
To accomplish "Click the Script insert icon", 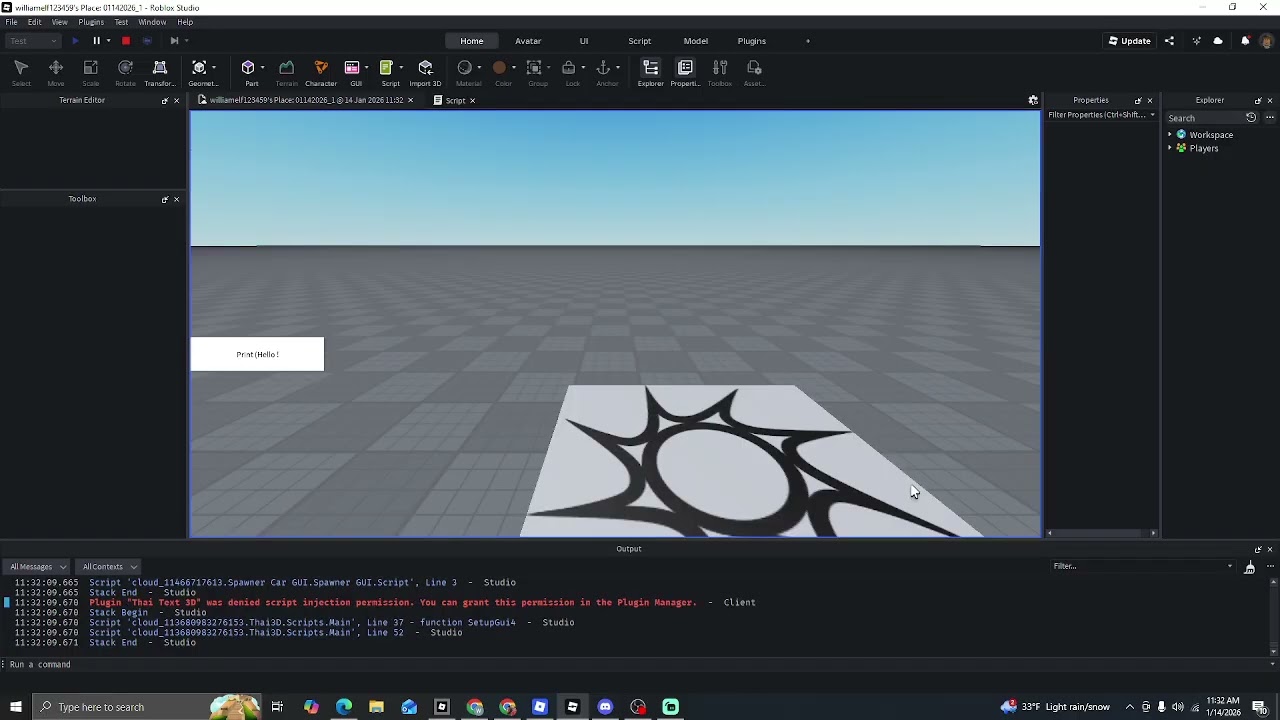I will click(386, 68).
